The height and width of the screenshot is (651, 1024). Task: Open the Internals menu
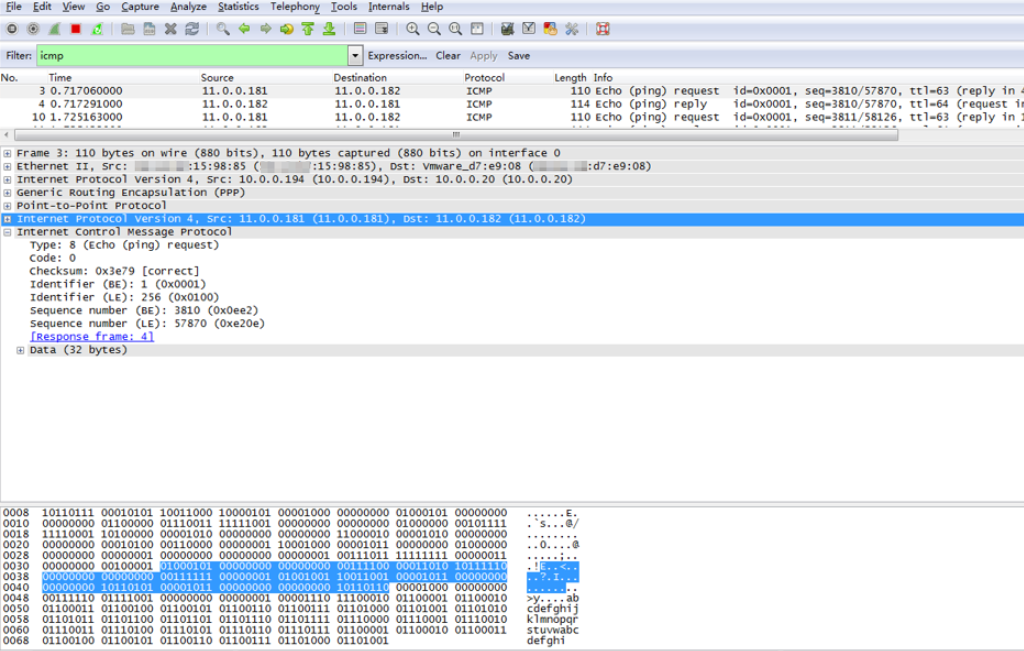389,7
